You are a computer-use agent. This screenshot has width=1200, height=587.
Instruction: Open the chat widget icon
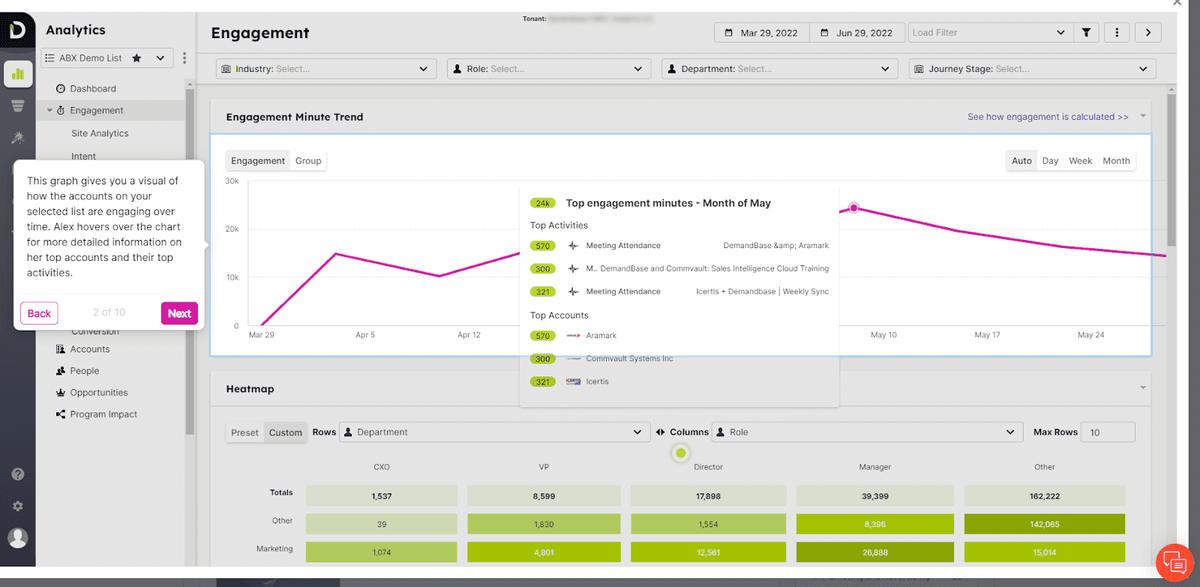1171,561
